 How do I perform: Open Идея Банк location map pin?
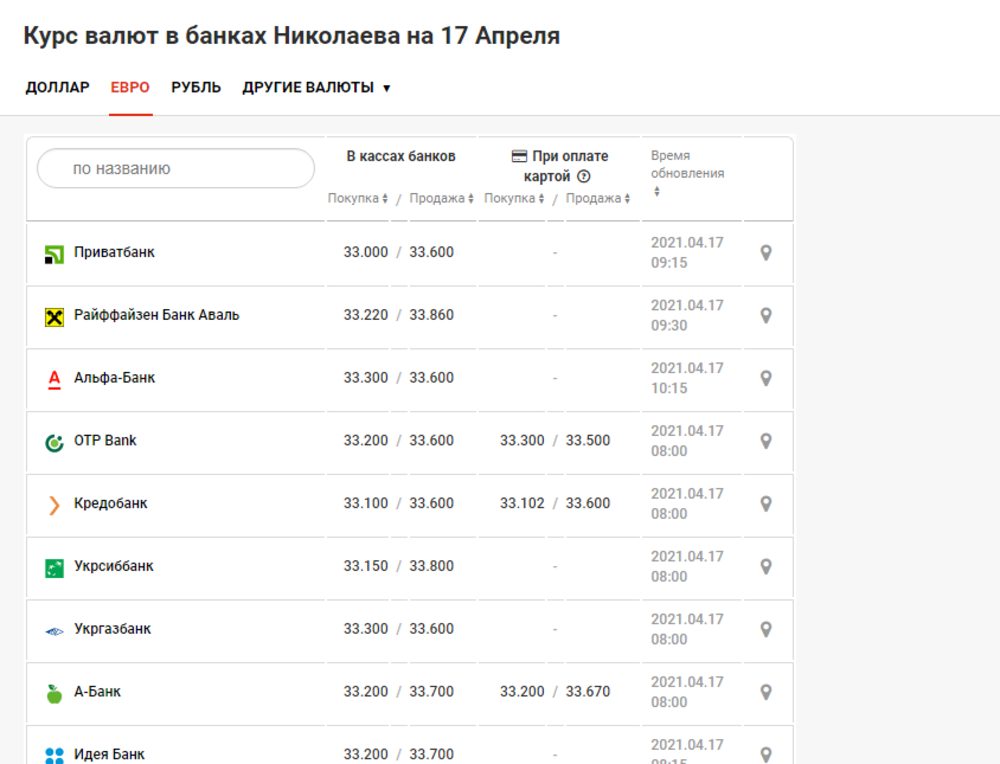coord(766,755)
